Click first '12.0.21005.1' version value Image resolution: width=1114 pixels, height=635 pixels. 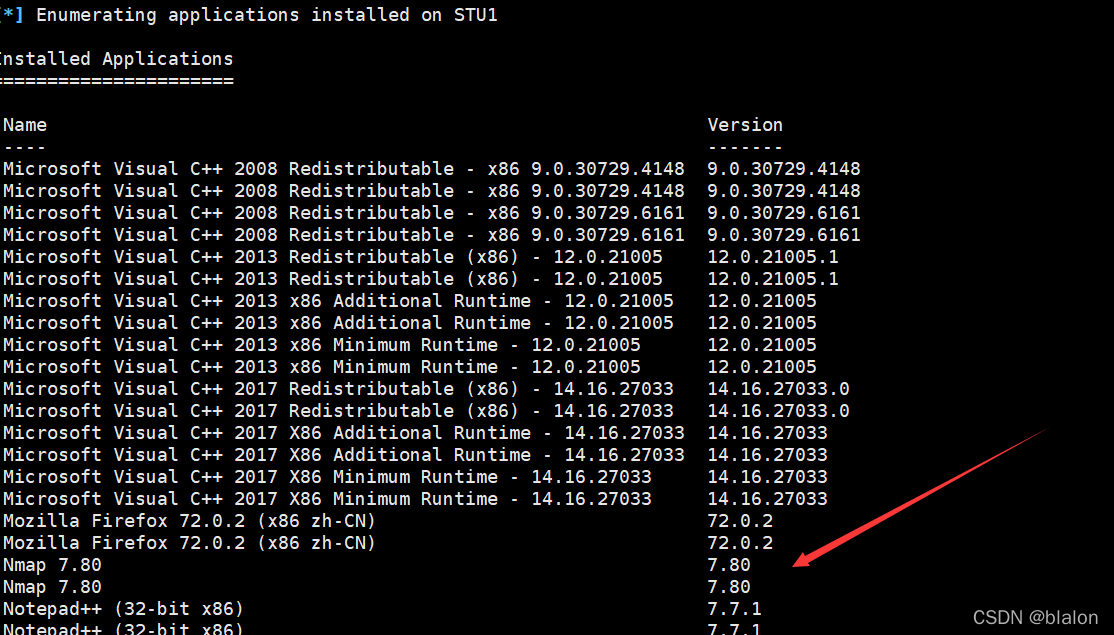pyautogui.click(x=773, y=257)
